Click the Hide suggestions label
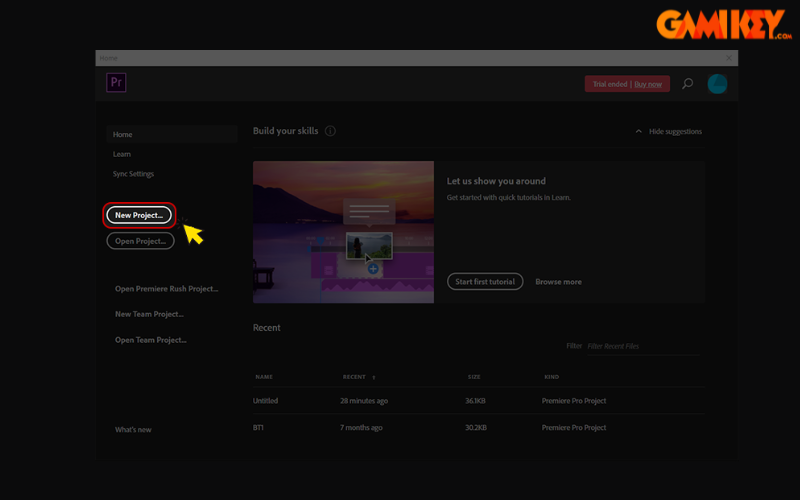The height and width of the screenshot is (500, 800). pyautogui.click(x=675, y=132)
